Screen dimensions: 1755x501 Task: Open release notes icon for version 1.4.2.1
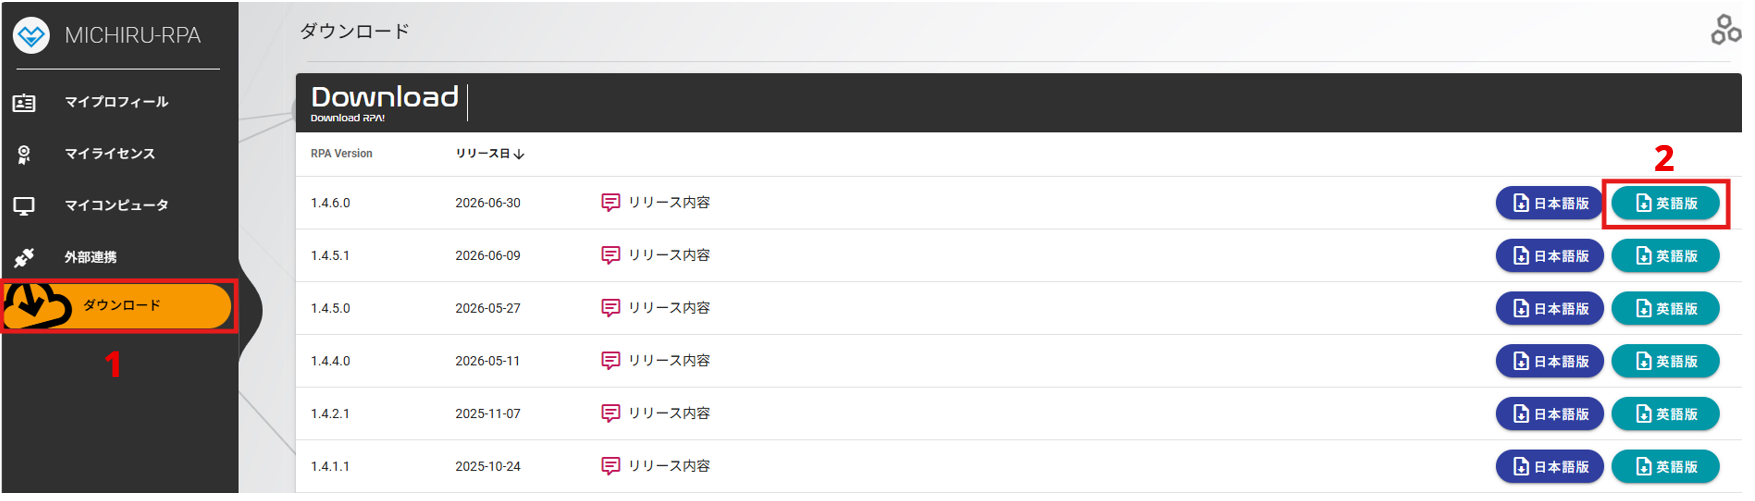(x=610, y=414)
